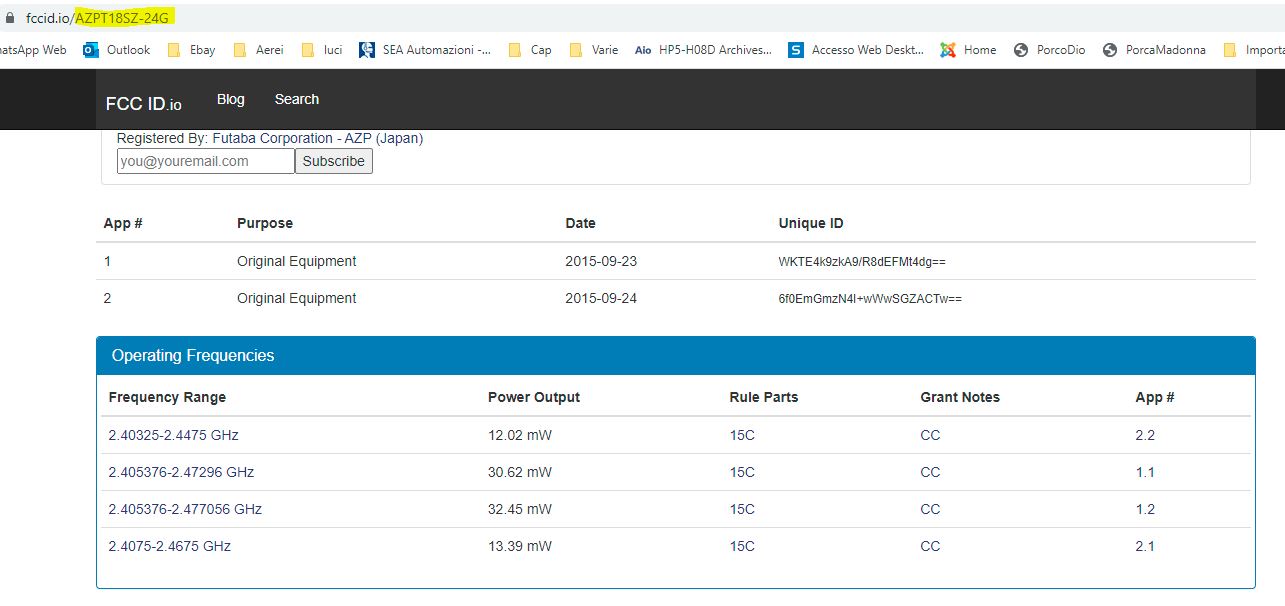This screenshot has width=1285, height=606.
Task: Click the Subscribe button
Action: (x=334, y=161)
